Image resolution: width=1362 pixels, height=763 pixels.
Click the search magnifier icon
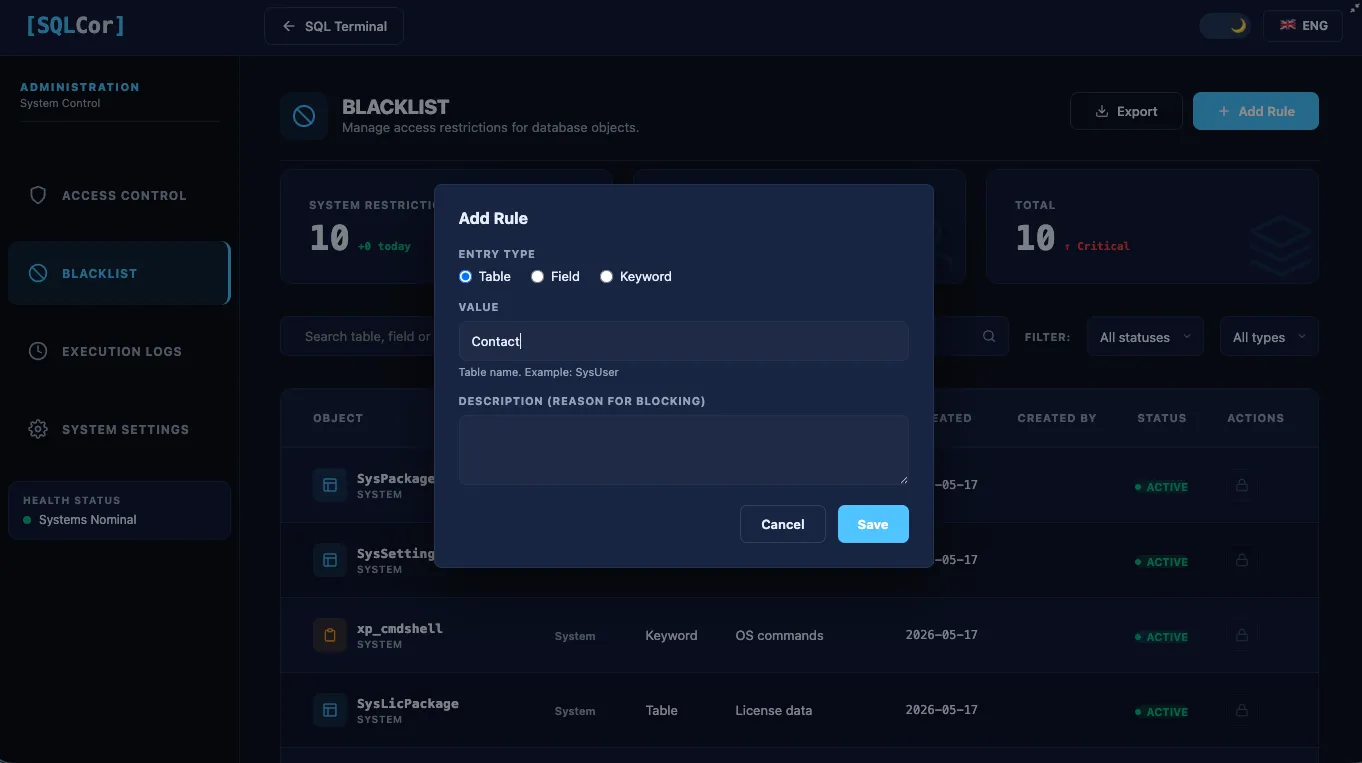(989, 336)
